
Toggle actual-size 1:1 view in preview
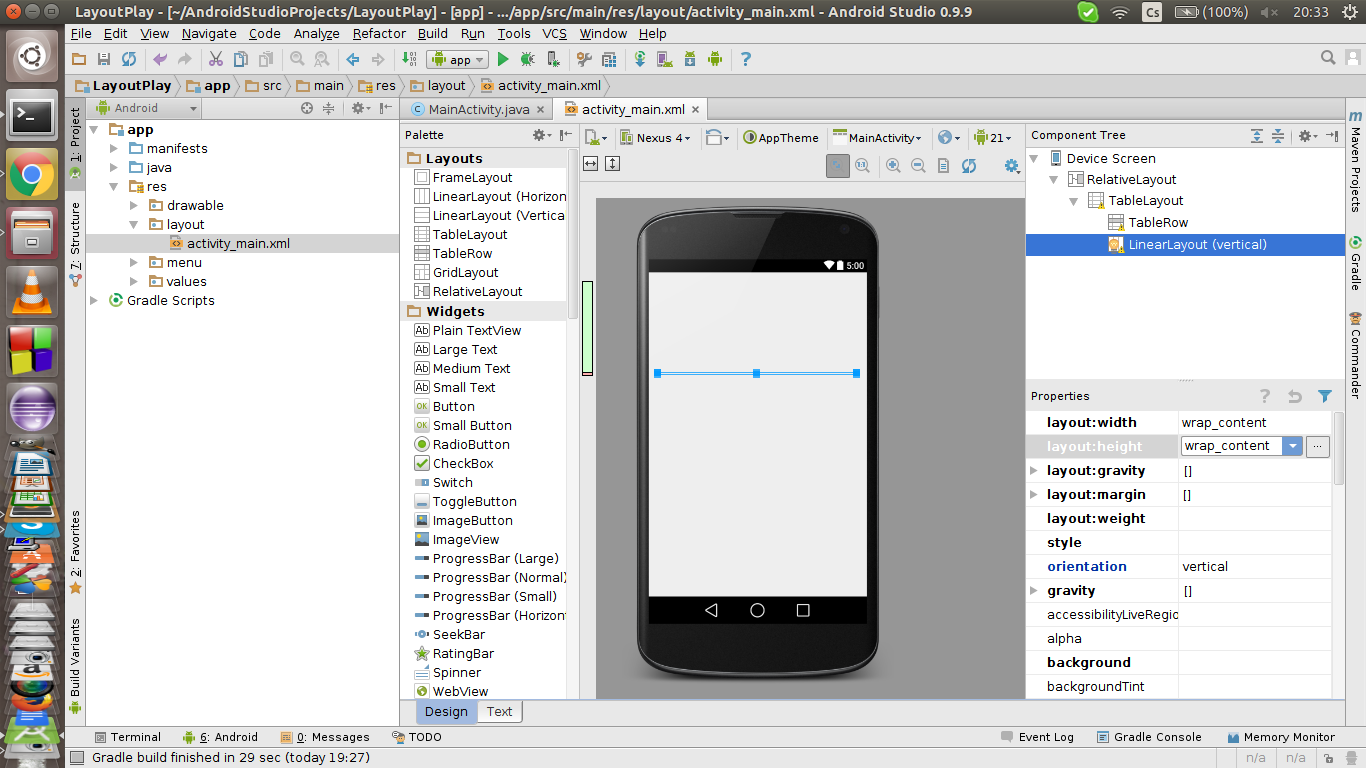(x=864, y=165)
